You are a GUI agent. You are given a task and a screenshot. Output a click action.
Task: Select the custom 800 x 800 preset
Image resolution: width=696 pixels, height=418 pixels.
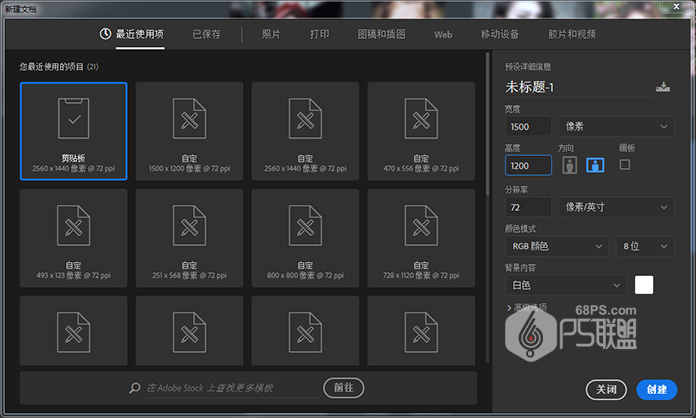point(305,238)
